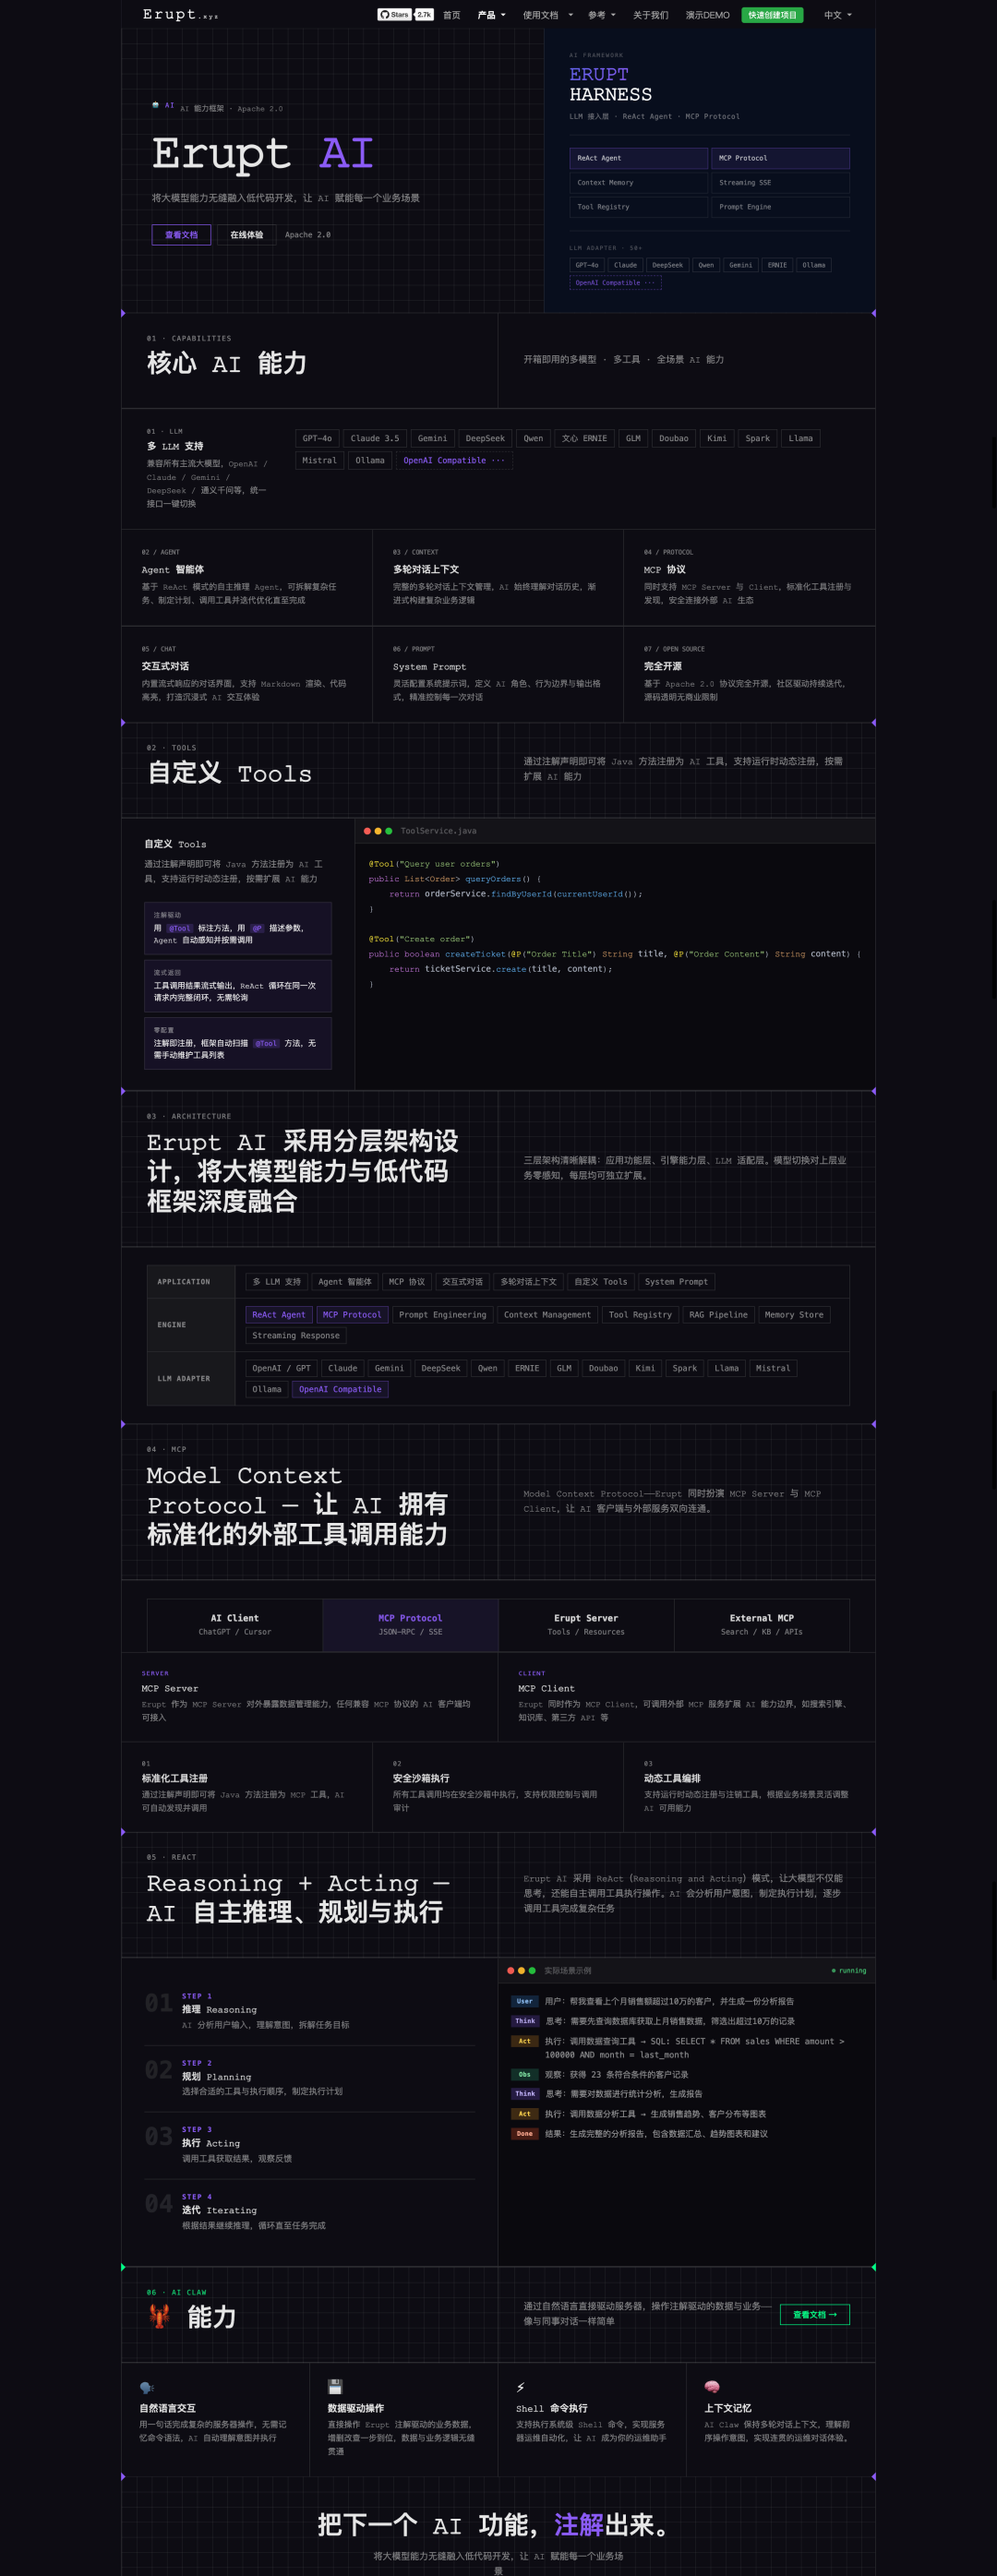Click STEP 1 推理 Reasoning row

[x=311, y=2010]
